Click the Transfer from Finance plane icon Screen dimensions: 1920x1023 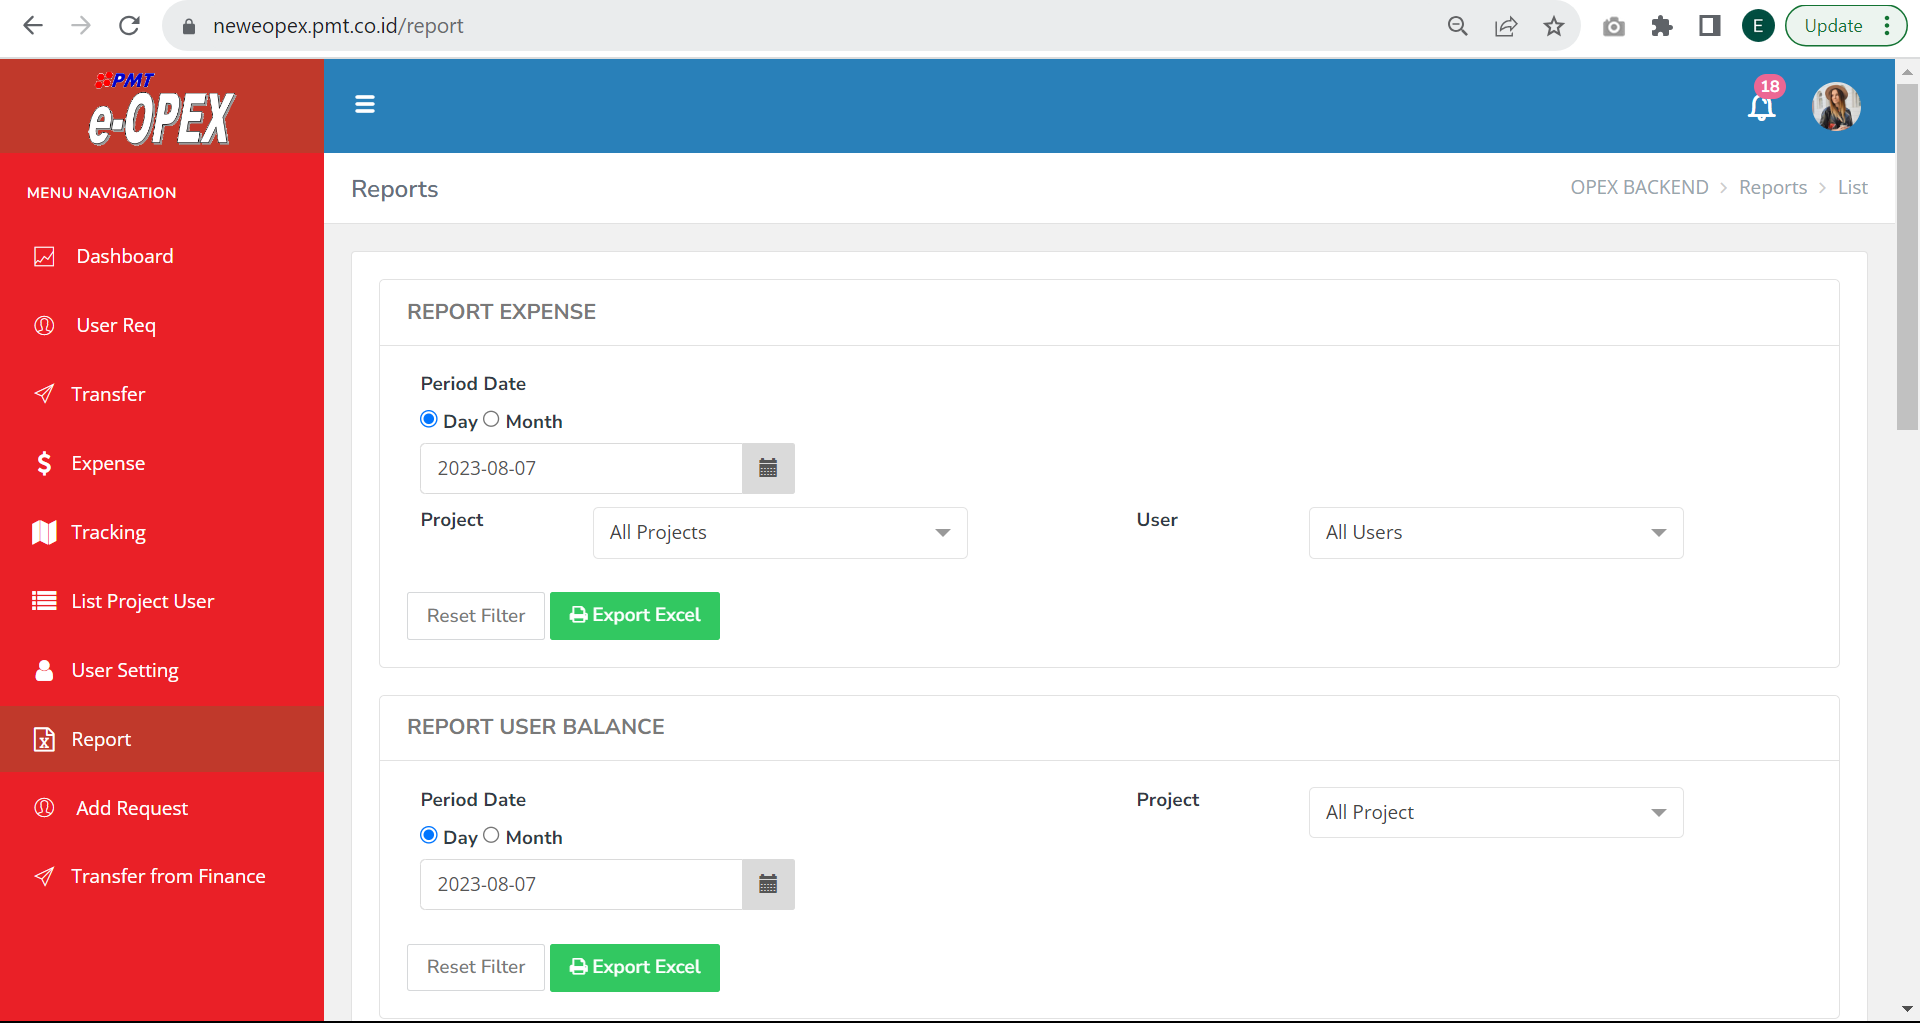point(44,877)
